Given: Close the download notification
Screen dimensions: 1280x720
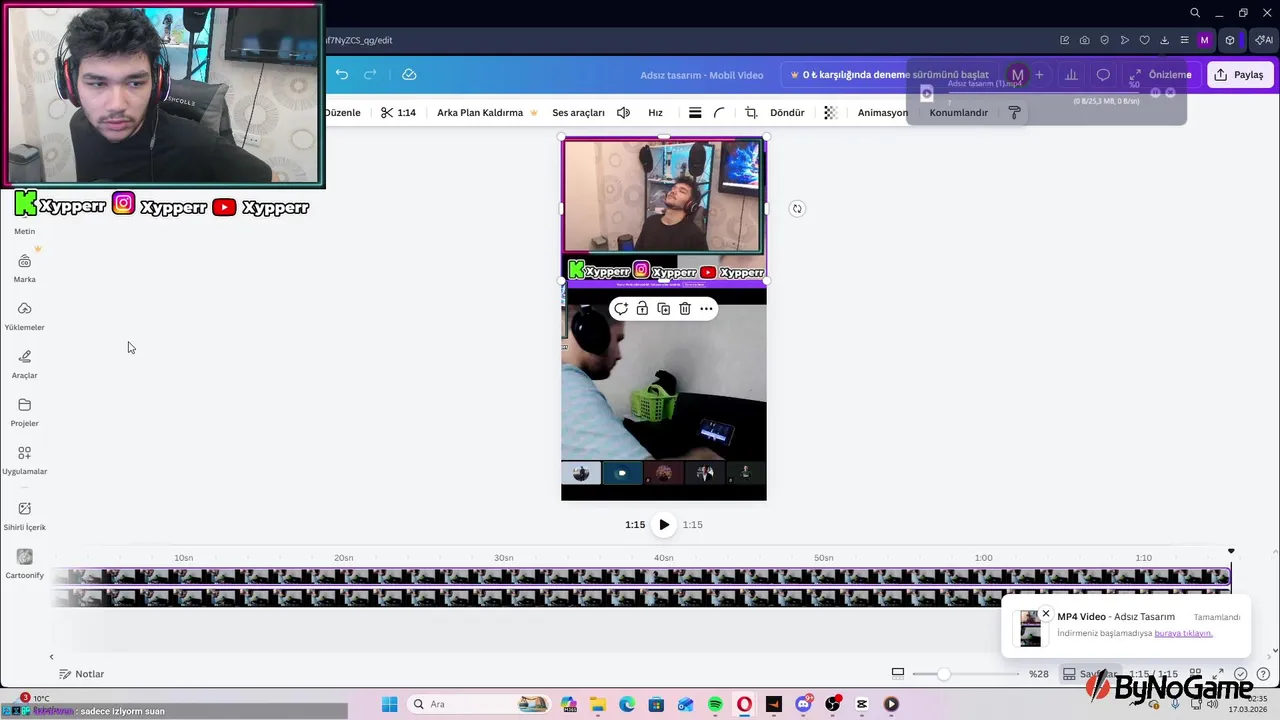Looking at the screenshot, I should tap(1046, 614).
